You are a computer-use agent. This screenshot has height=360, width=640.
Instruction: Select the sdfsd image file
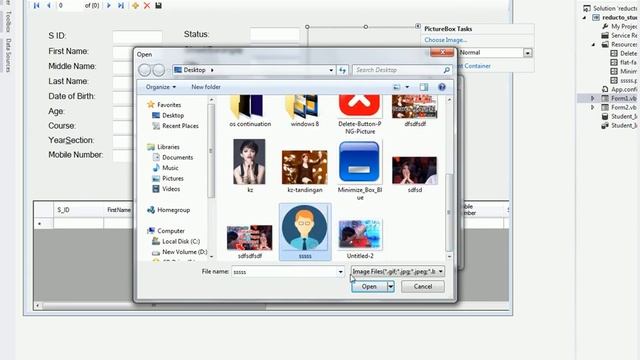(x=415, y=174)
